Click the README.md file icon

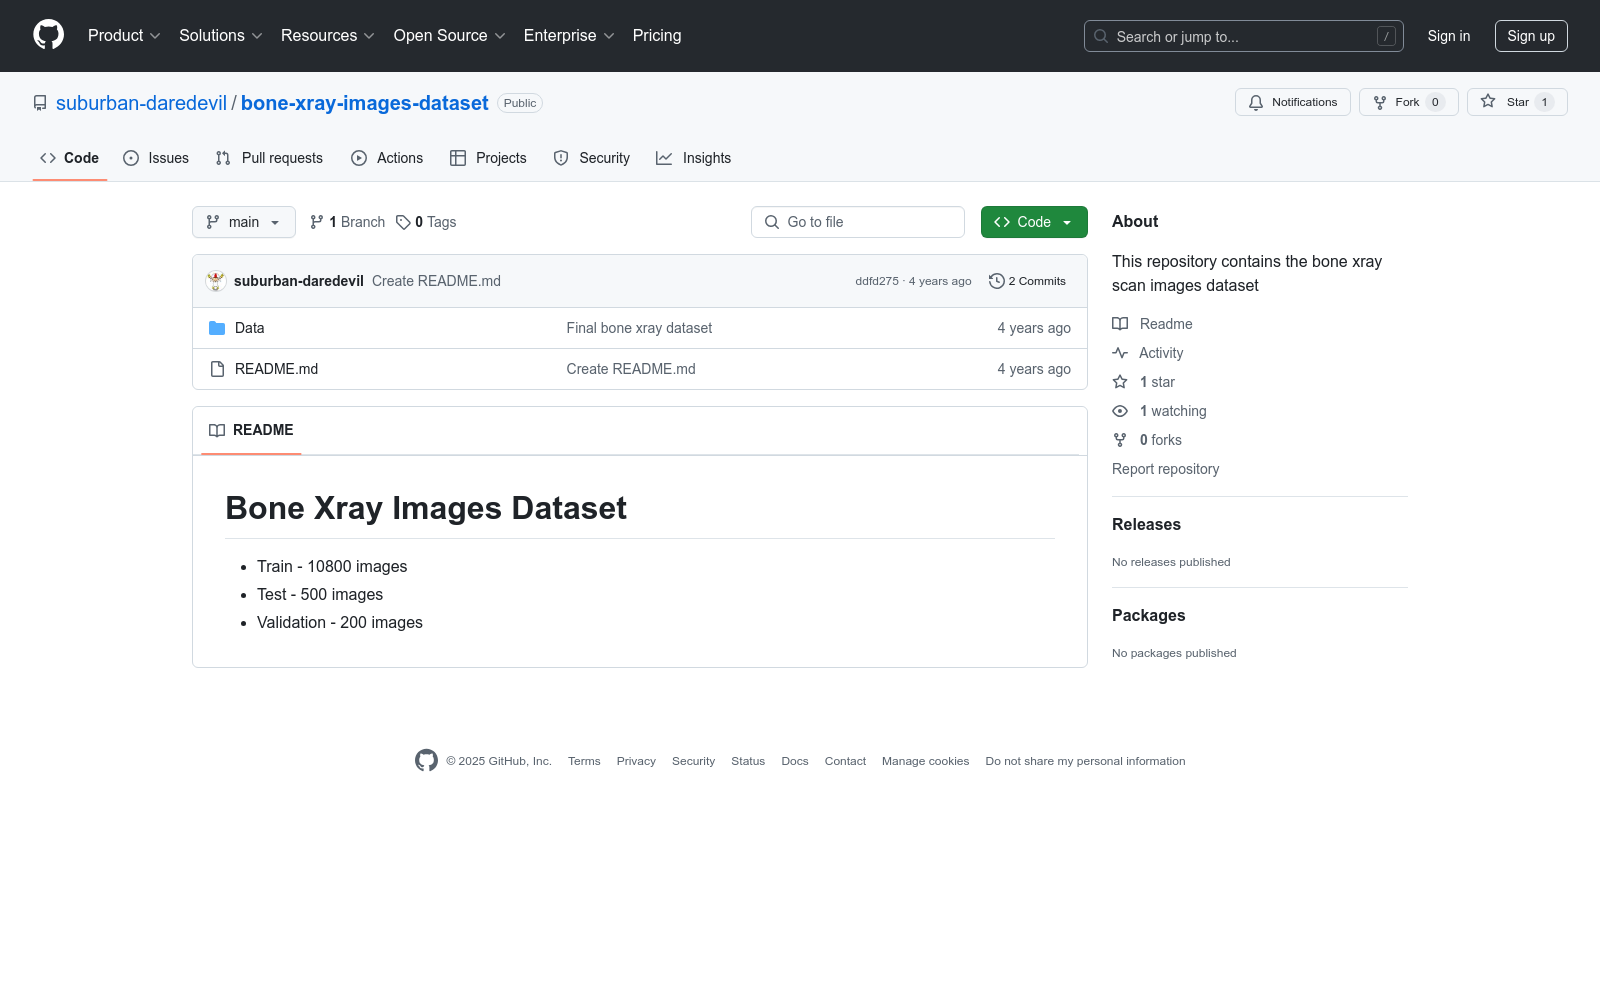click(x=217, y=369)
